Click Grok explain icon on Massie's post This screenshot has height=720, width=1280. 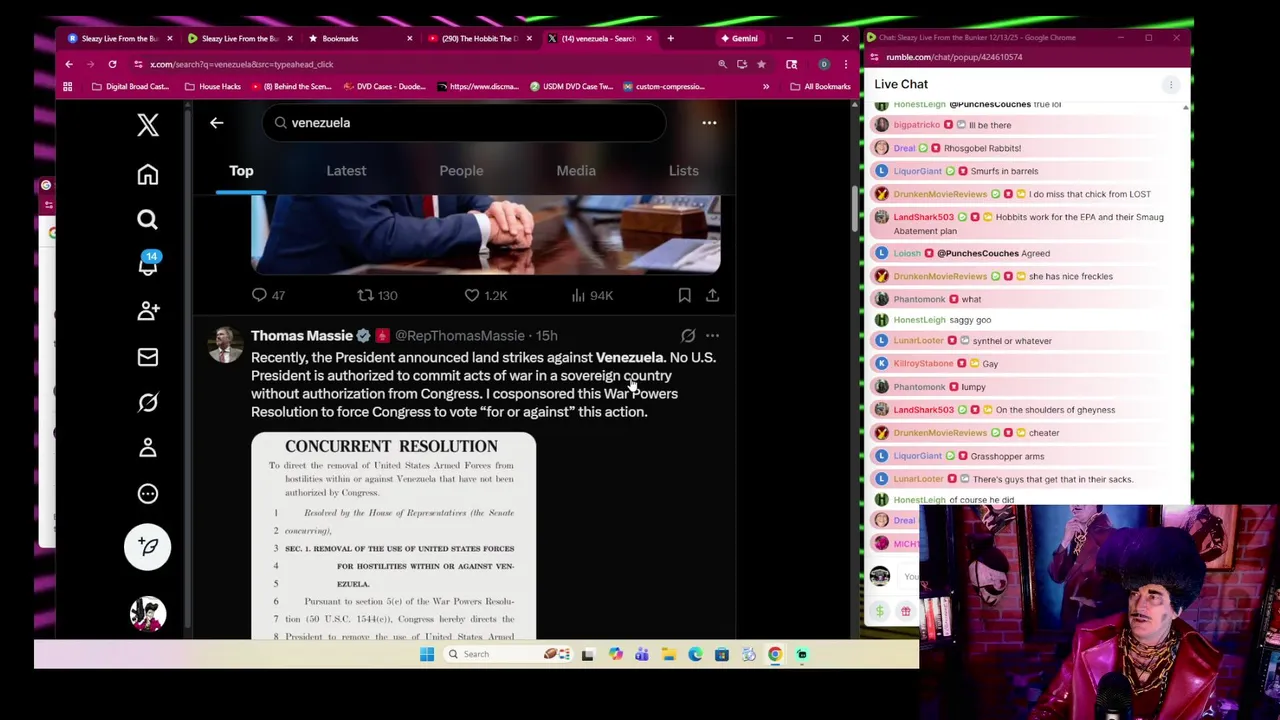[x=688, y=336]
